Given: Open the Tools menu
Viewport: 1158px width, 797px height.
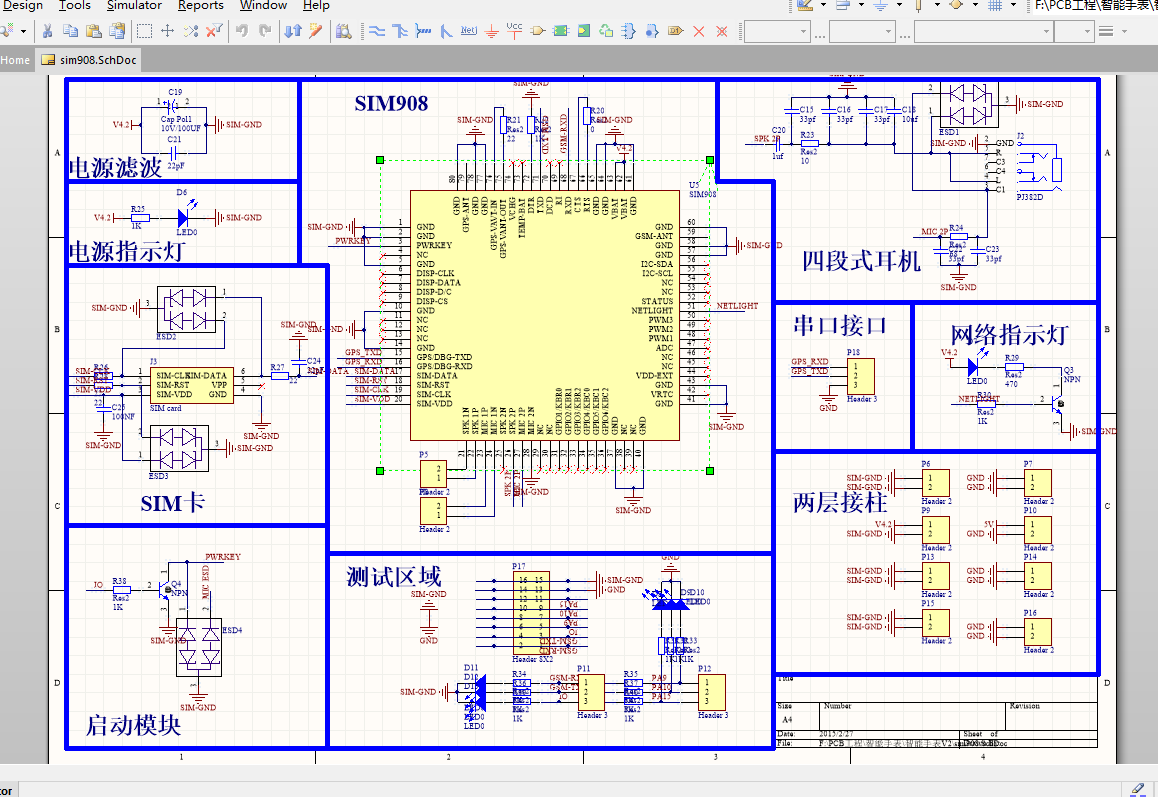Looking at the screenshot, I should (75, 5).
